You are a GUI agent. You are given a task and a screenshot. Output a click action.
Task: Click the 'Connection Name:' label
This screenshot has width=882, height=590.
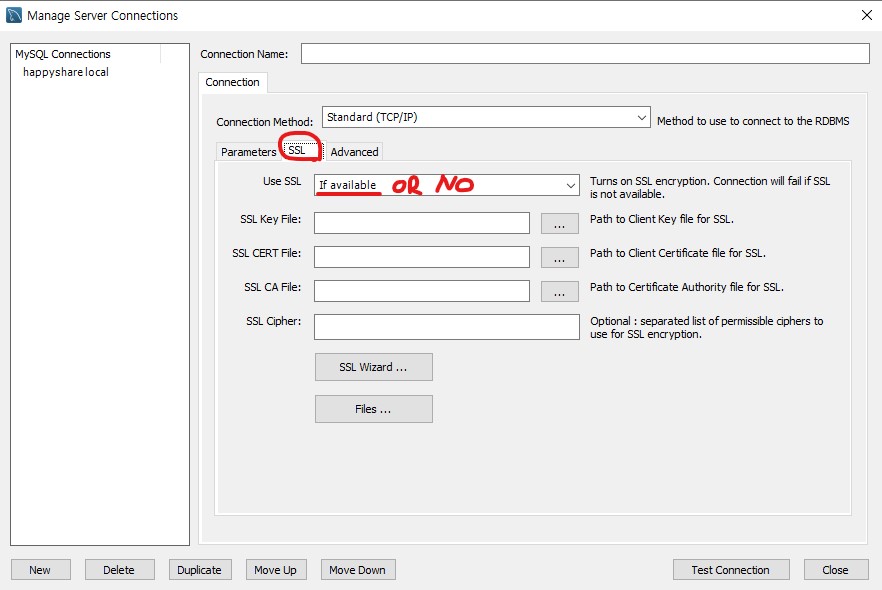coord(244,54)
